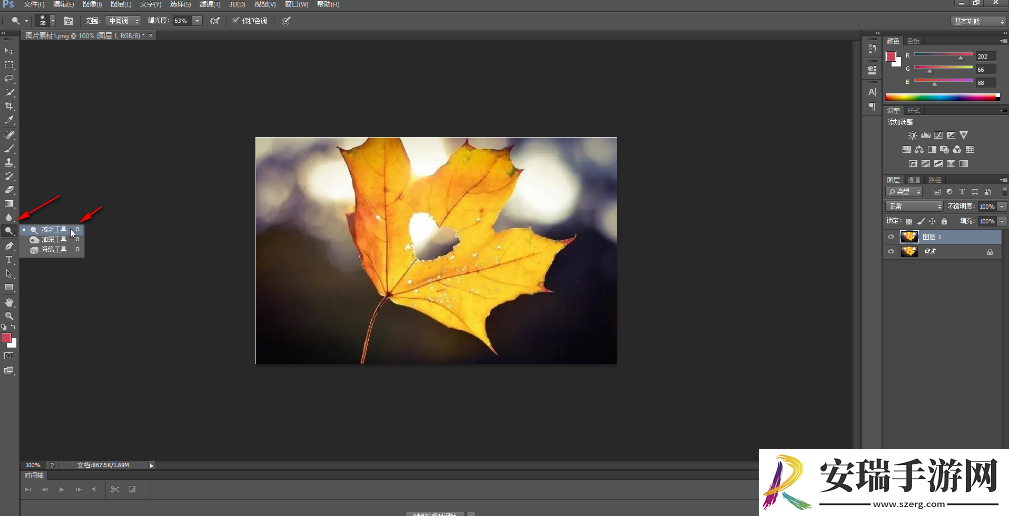
Task: Click the R color slider
Action: (943, 54)
